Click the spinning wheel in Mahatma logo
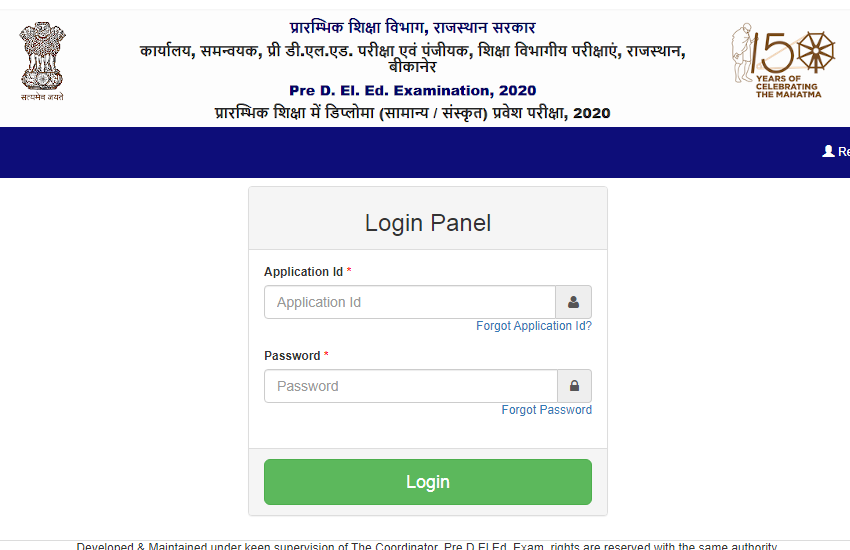This screenshot has width=850, height=550. pos(816,52)
